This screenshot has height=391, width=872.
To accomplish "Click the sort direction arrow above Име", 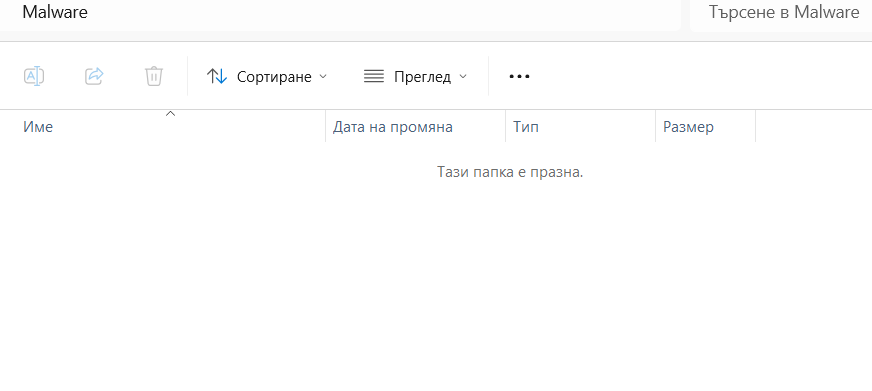I will (x=171, y=114).
